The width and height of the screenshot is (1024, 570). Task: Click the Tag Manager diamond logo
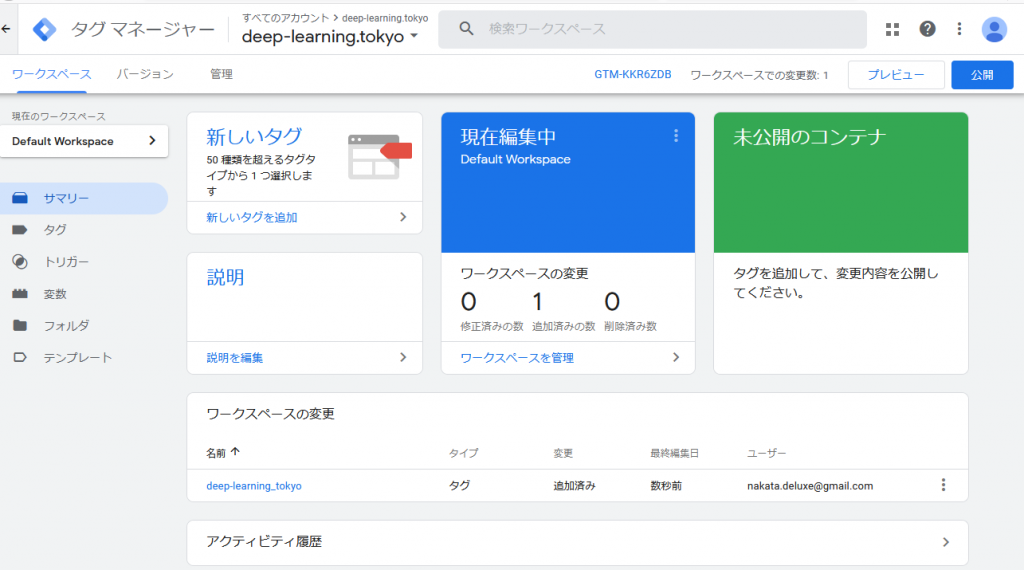[44, 29]
